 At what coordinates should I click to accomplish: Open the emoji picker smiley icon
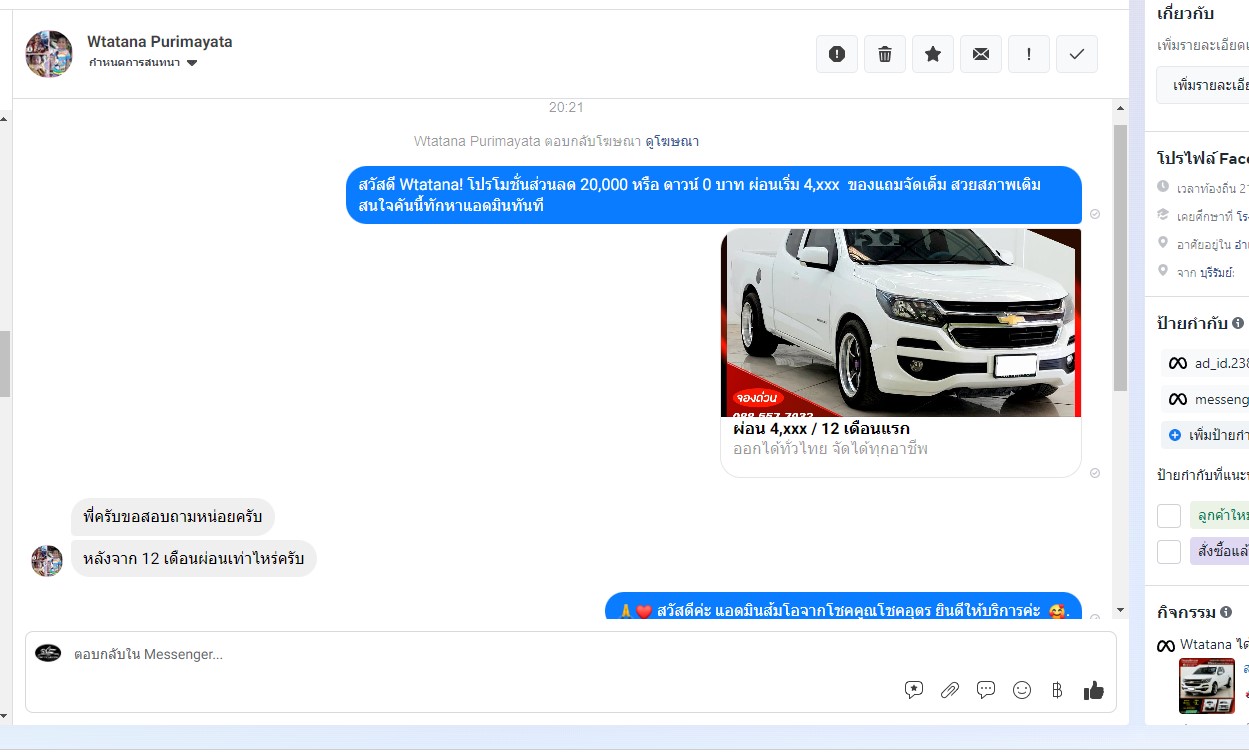(x=1022, y=689)
